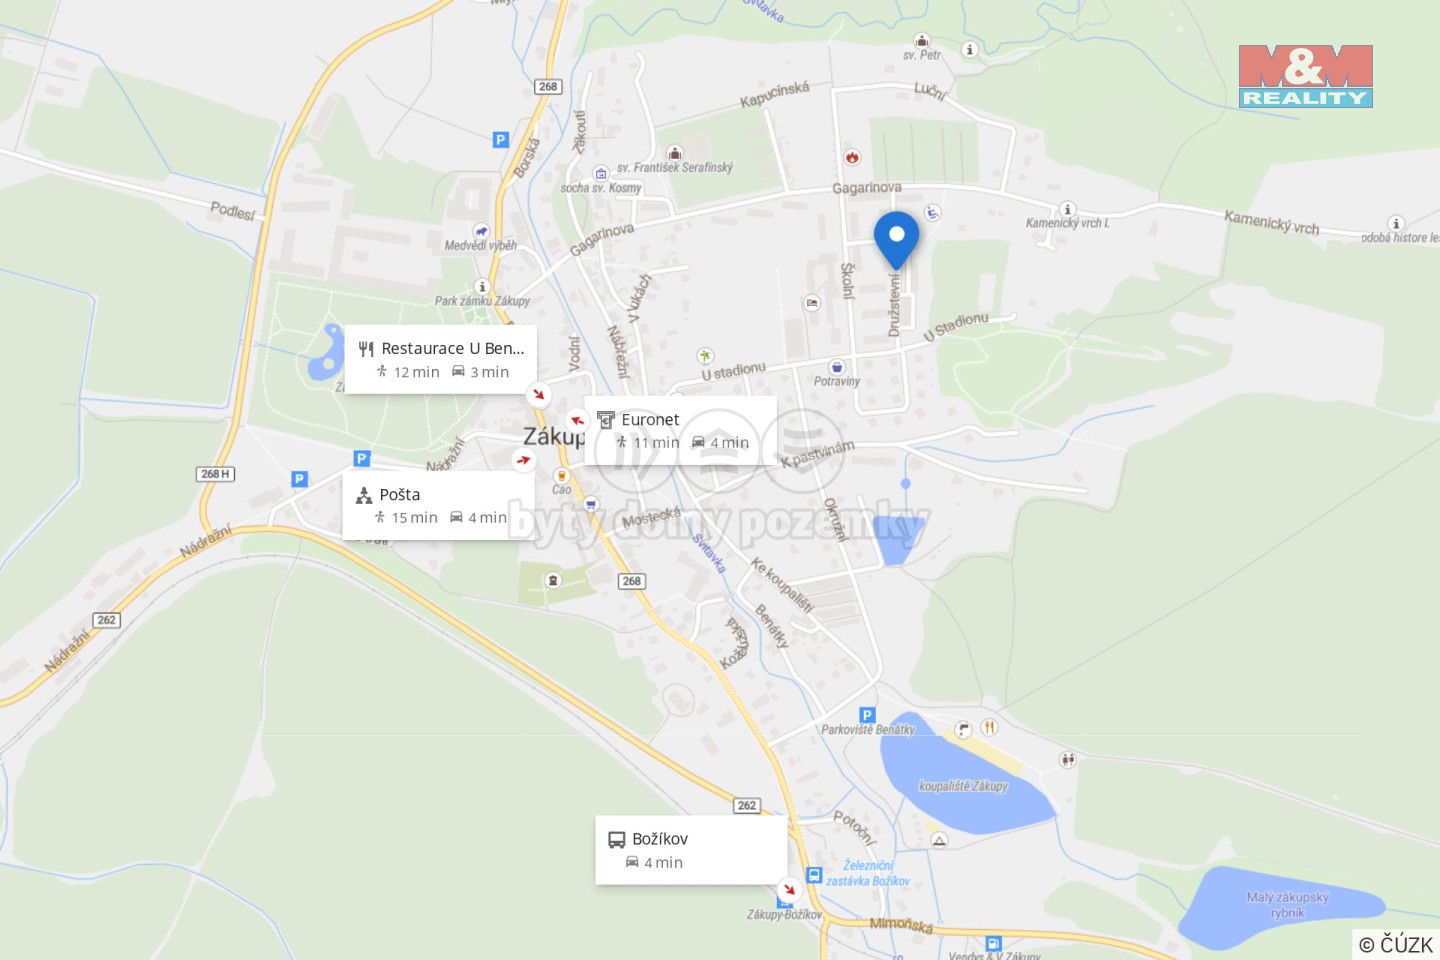This screenshot has height=960, width=1440.
Task: Click the M&M Reality logo
Action: [x=1305, y=76]
